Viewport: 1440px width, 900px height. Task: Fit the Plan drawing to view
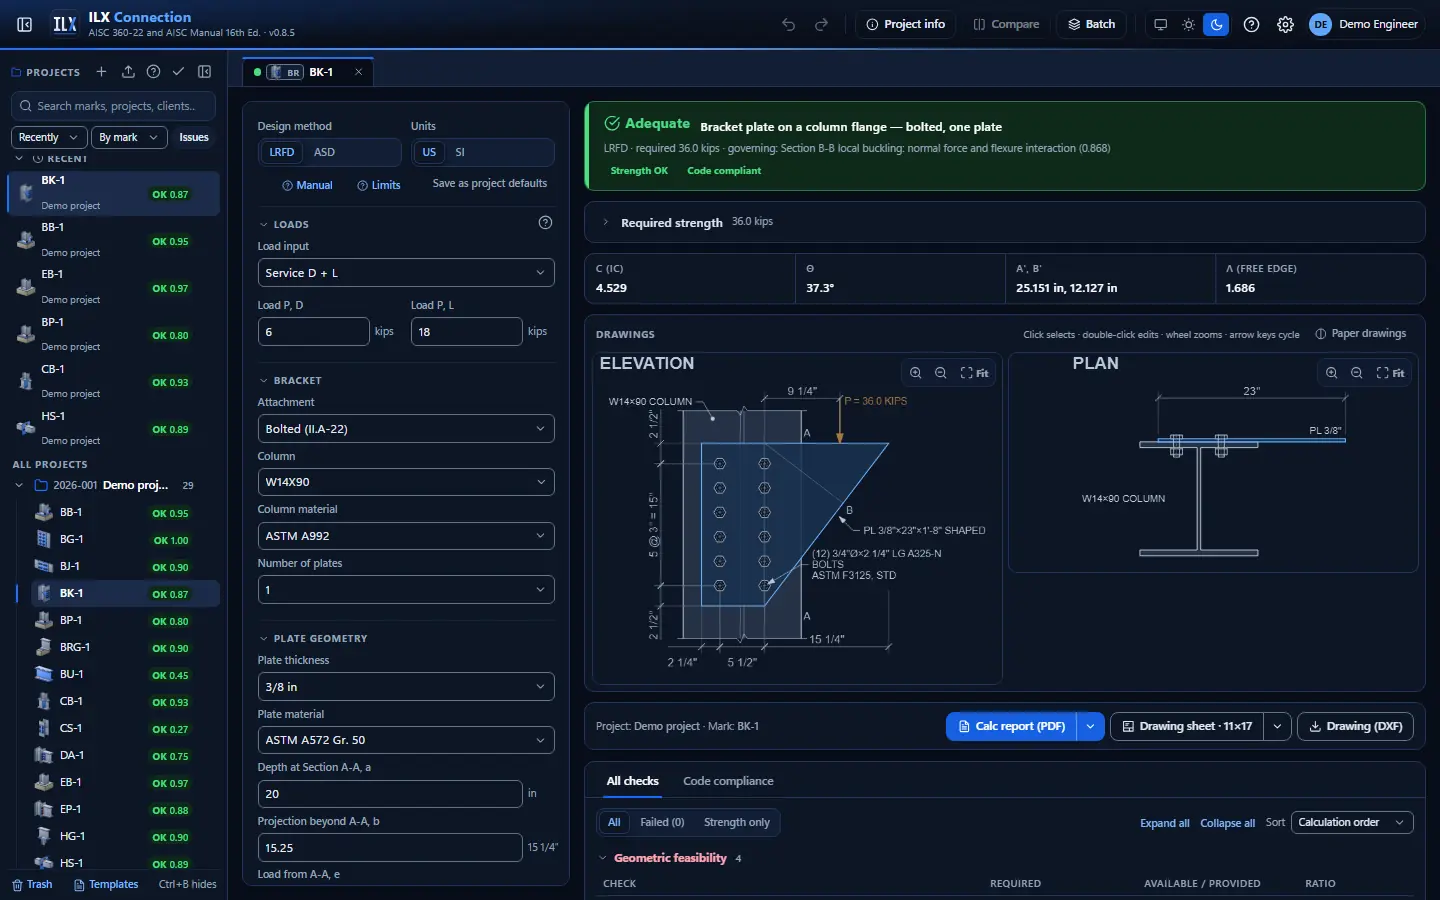(x=1390, y=373)
